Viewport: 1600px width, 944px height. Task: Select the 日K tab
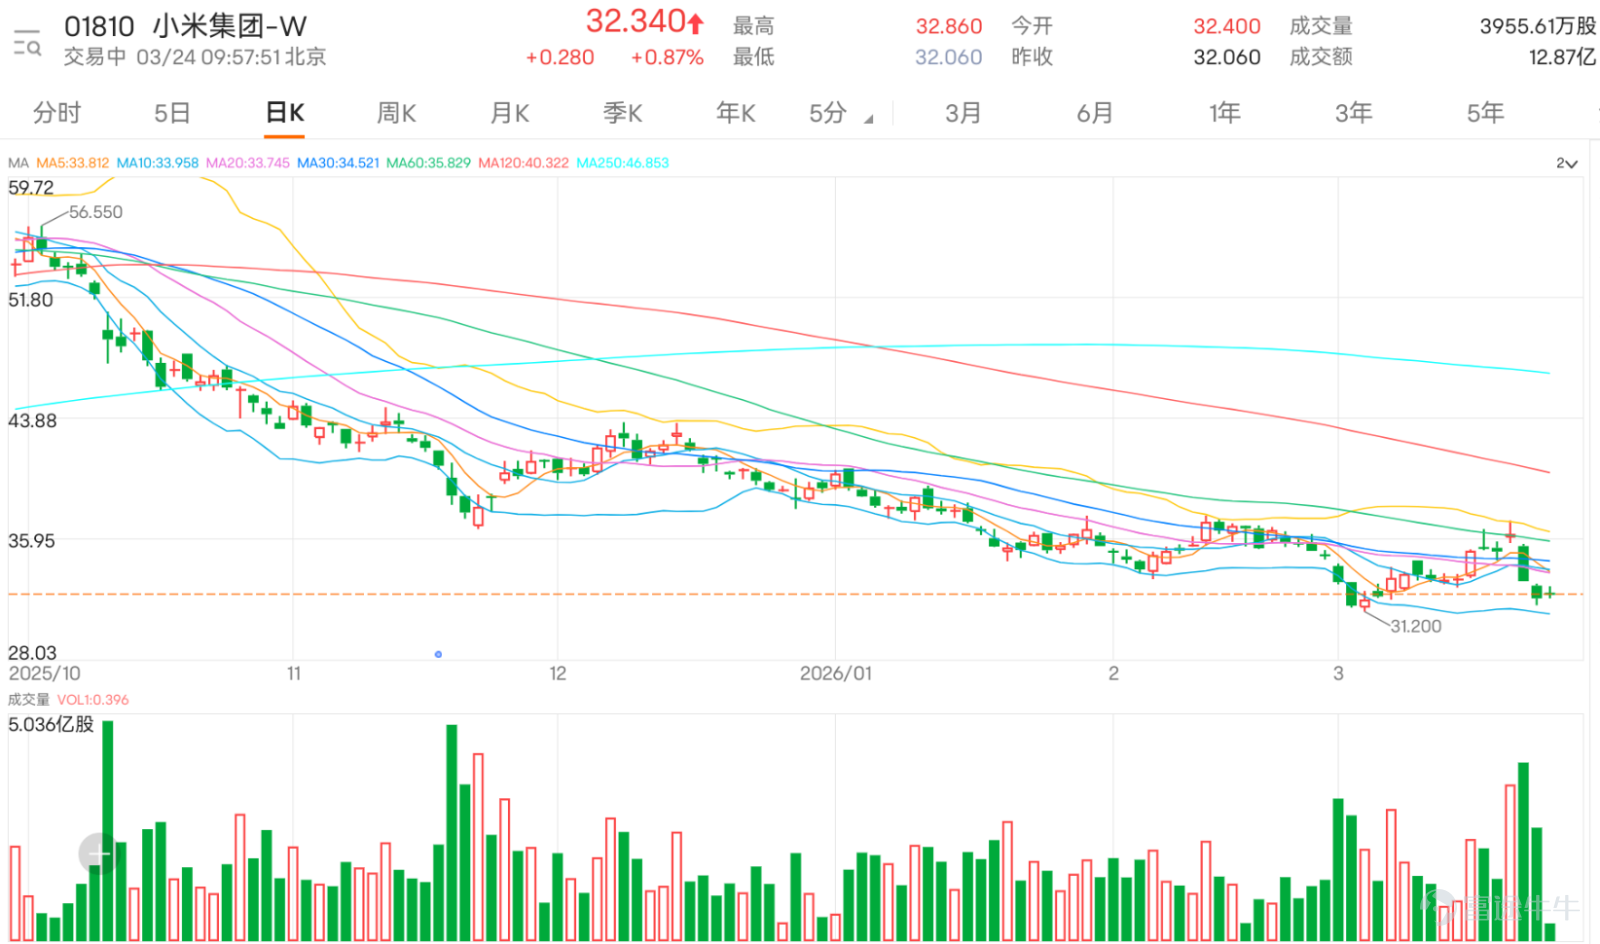285,113
